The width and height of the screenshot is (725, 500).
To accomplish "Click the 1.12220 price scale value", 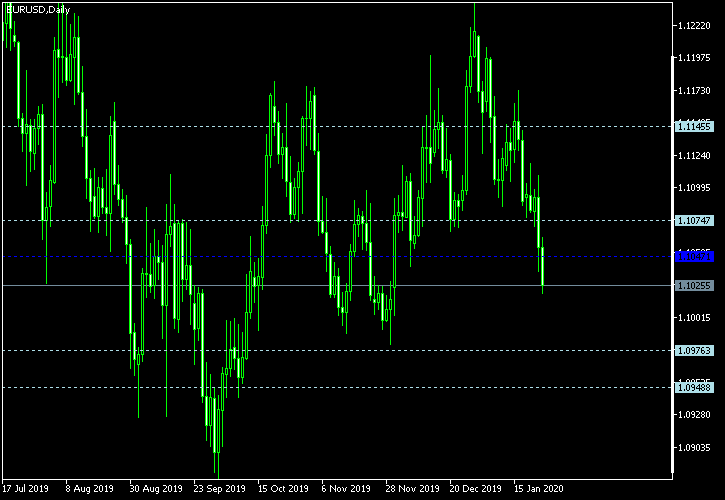I will [694, 26].
